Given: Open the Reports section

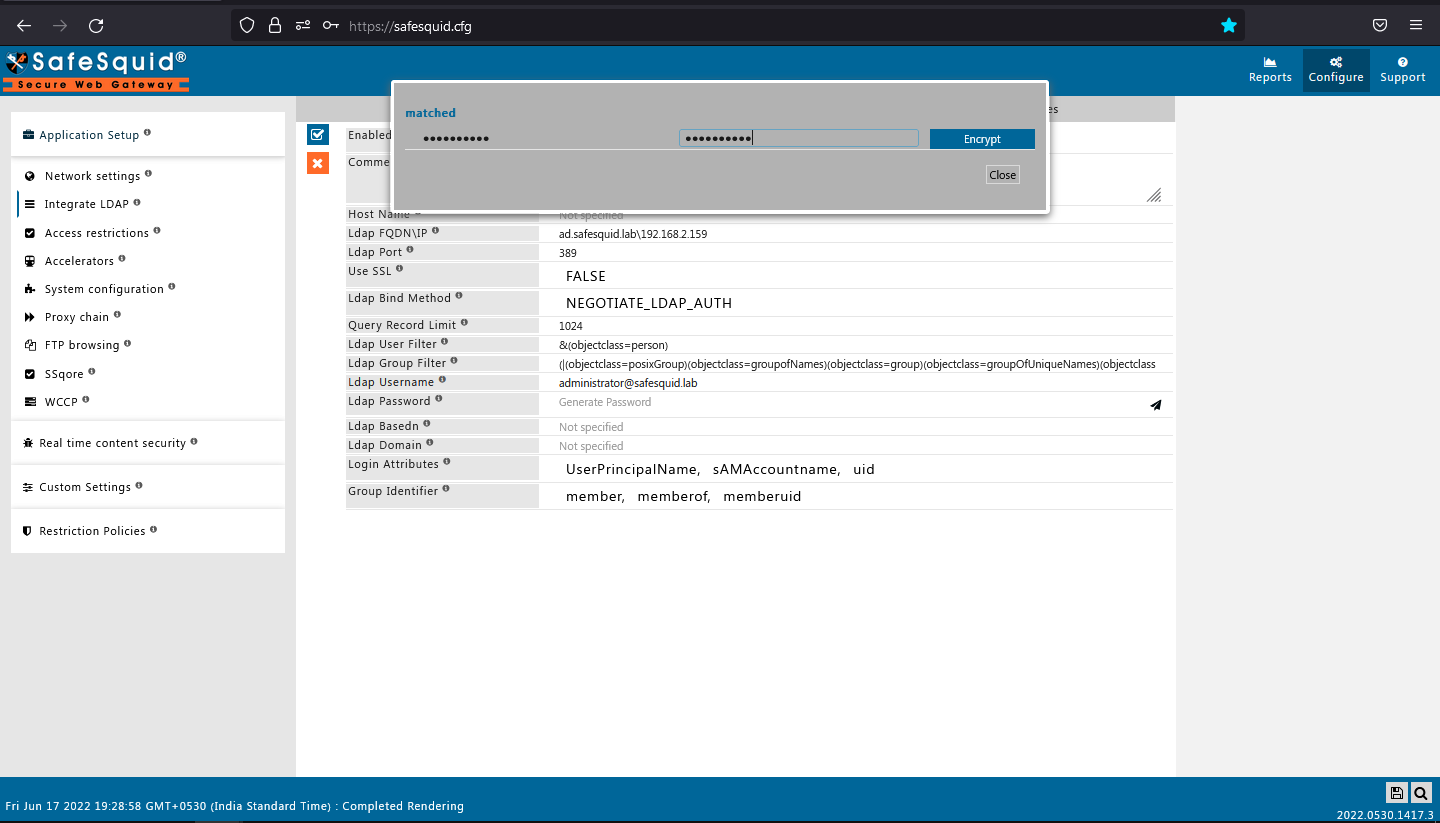Looking at the screenshot, I should pyautogui.click(x=1270, y=70).
